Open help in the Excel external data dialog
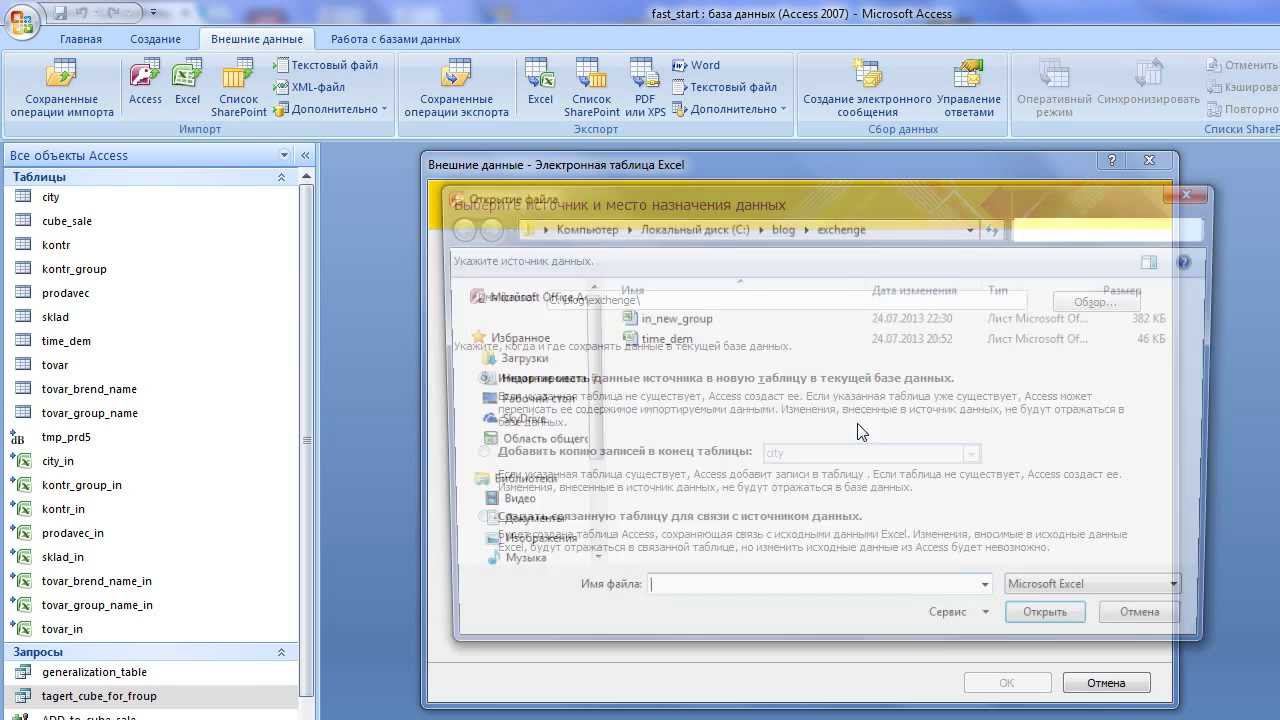 (1112, 160)
